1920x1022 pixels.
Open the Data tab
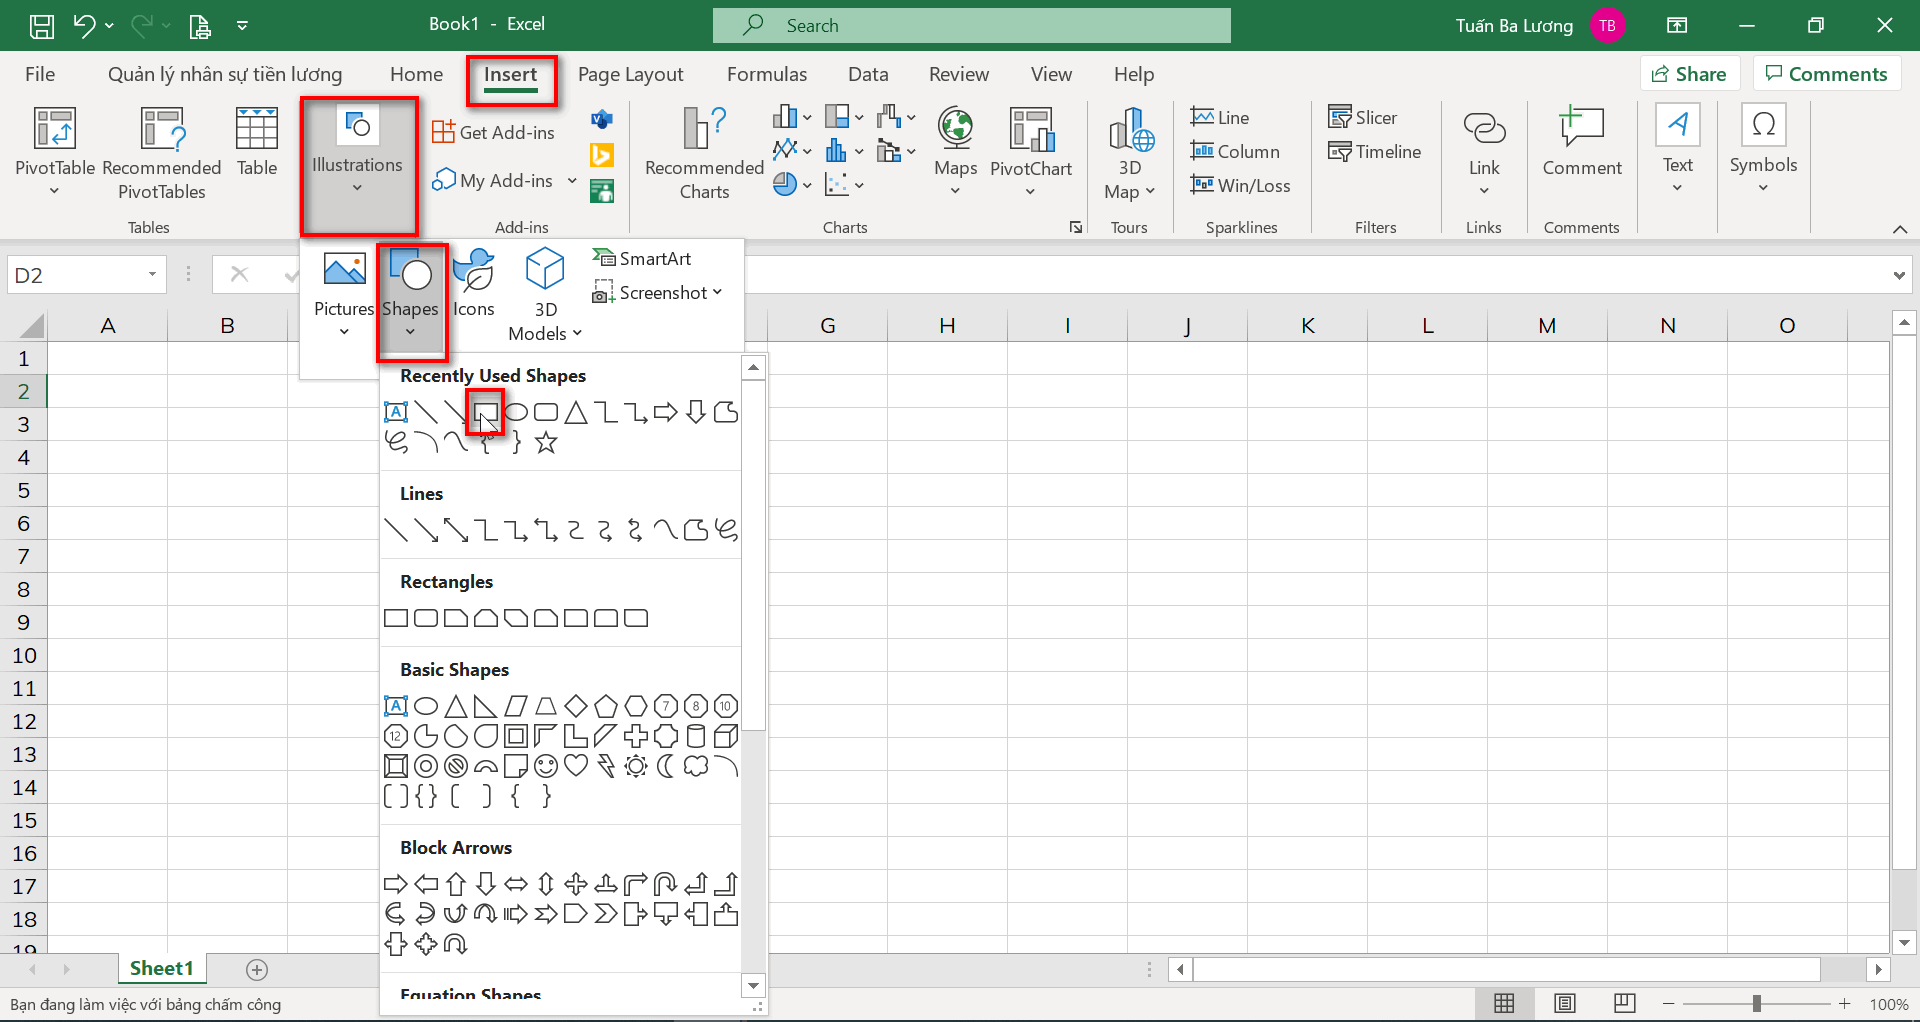[868, 74]
